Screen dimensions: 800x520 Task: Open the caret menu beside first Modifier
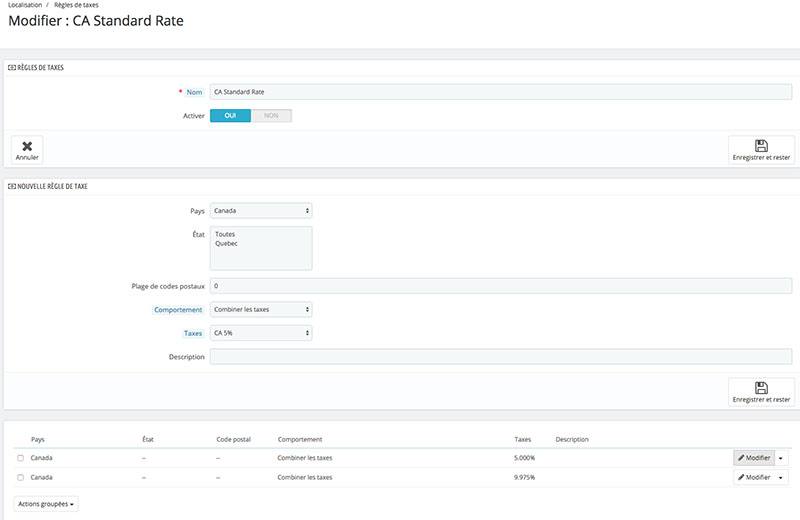click(x=781, y=458)
